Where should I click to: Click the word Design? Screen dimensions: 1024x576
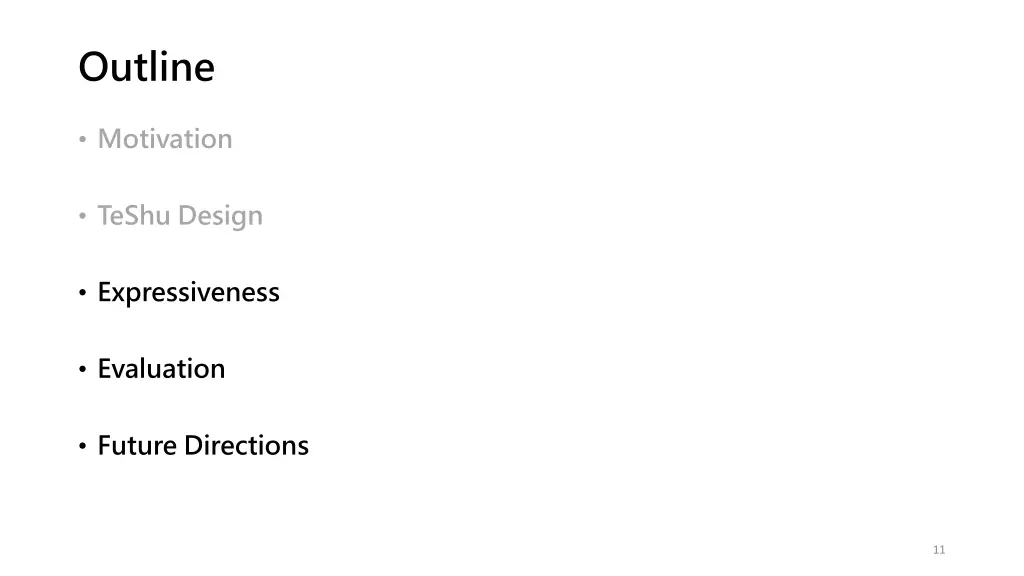click(x=220, y=216)
